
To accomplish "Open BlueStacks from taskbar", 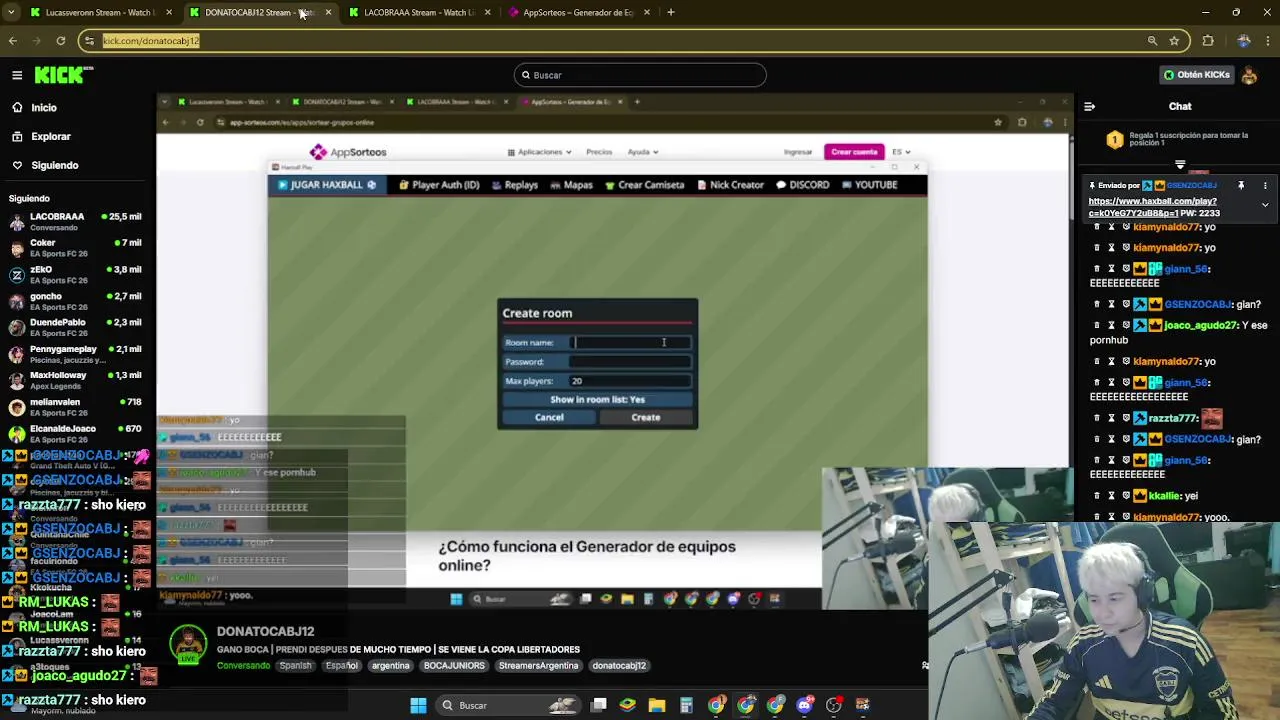I will pos(627,705).
